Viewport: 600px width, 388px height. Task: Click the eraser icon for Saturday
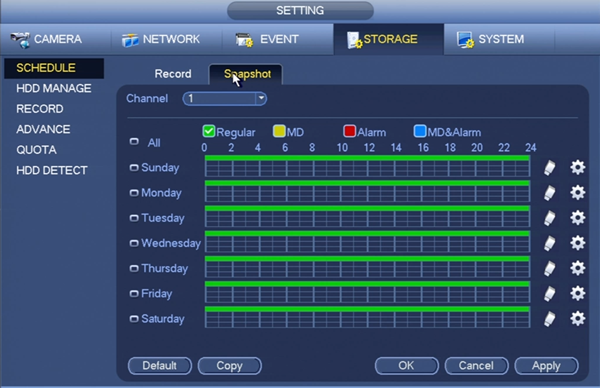[549, 319]
